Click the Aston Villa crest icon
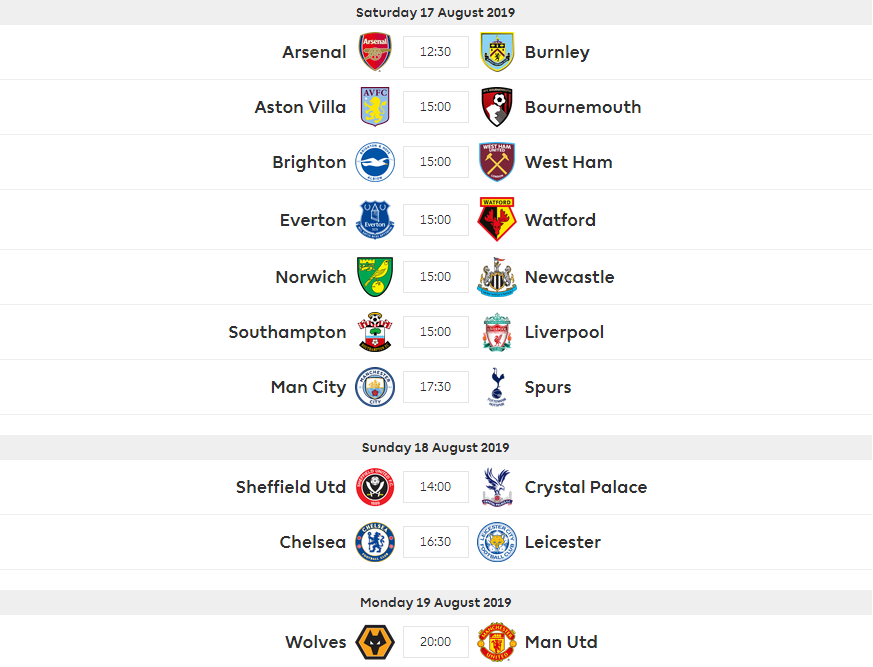Viewport: 873px width, 667px height. pos(376,107)
